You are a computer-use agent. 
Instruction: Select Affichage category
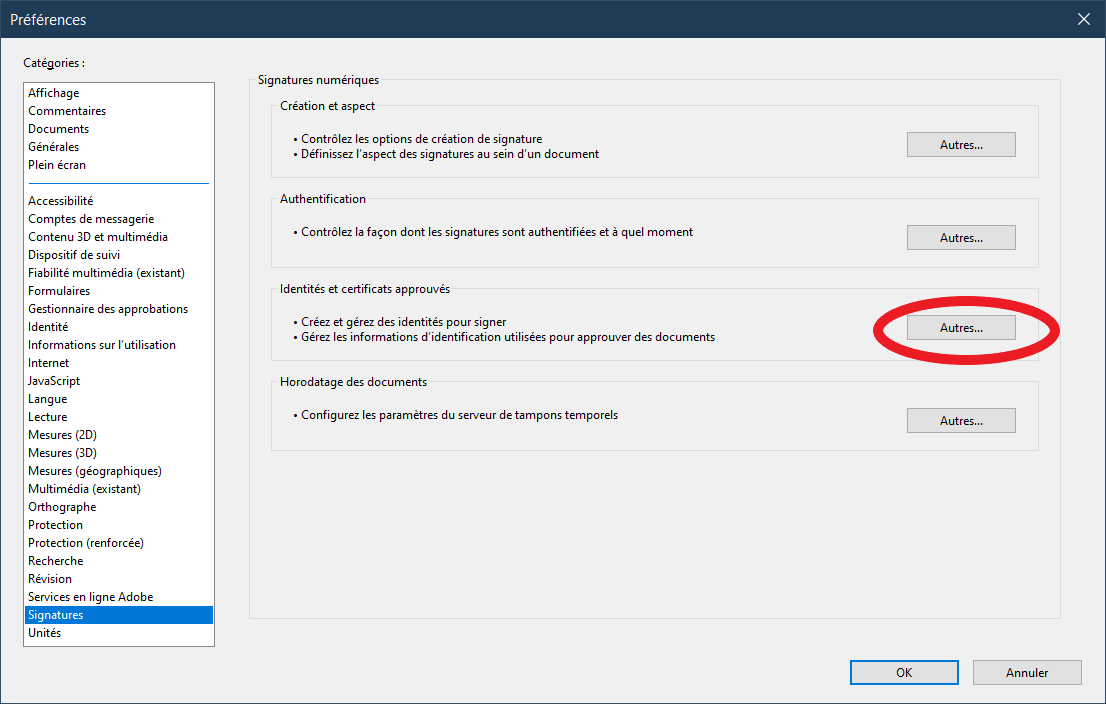(54, 93)
